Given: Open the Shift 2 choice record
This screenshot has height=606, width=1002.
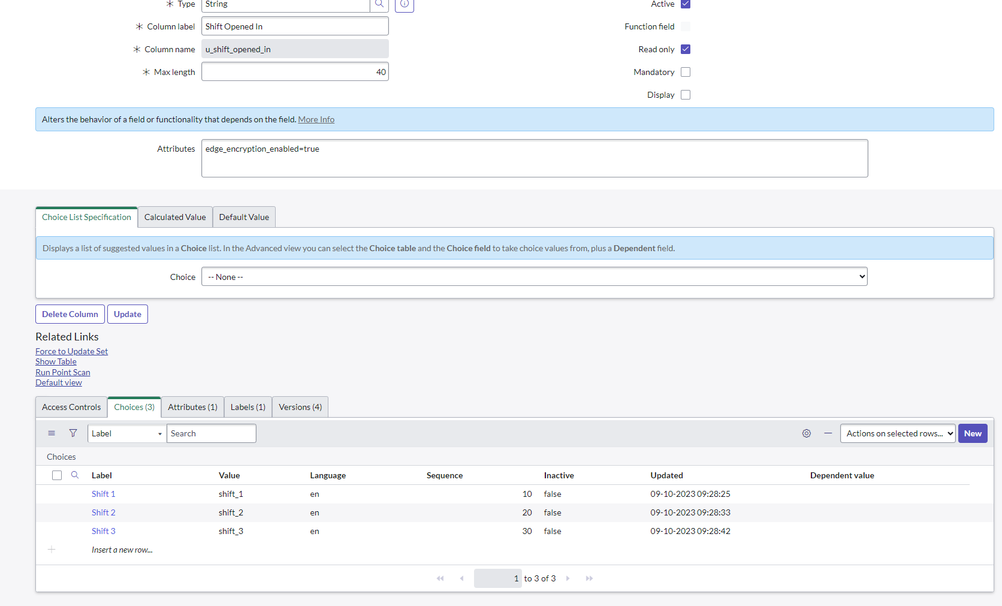Looking at the screenshot, I should [x=103, y=513].
